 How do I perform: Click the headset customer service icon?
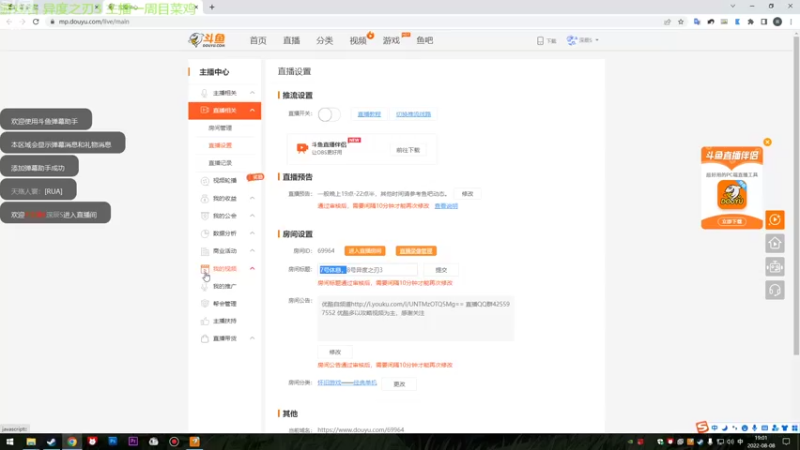[774, 290]
